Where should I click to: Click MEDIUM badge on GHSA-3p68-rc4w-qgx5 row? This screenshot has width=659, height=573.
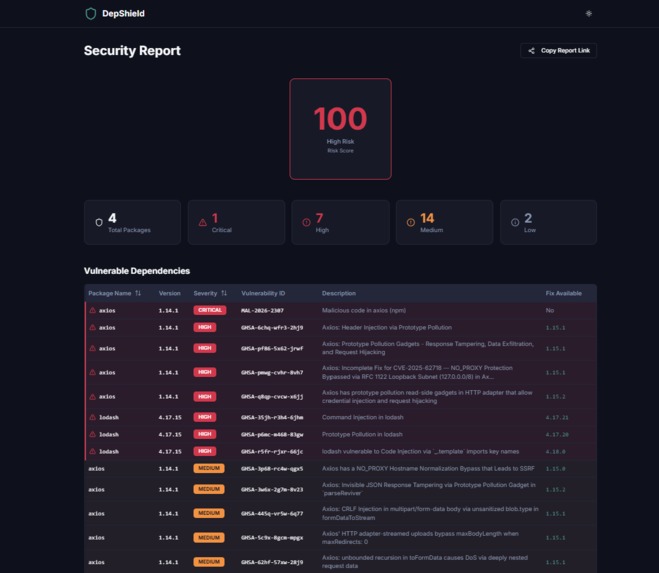click(x=209, y=468)
